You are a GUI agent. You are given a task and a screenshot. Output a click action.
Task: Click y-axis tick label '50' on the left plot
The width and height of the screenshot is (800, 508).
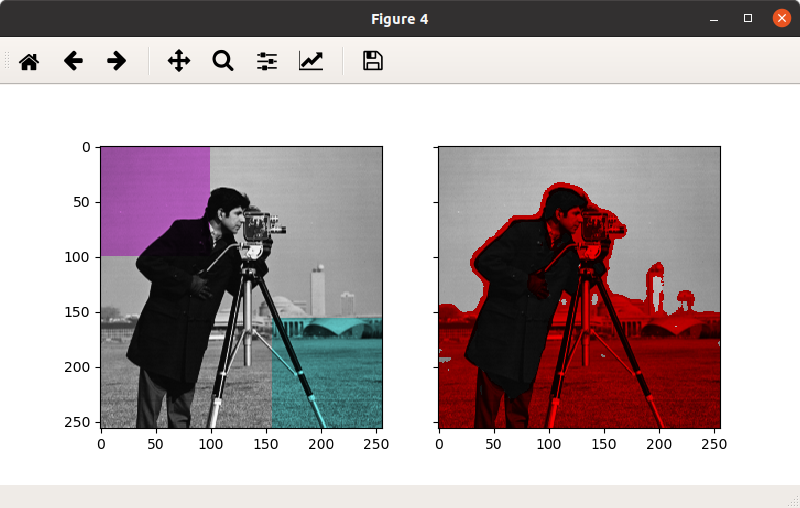(x=82, y=202)
